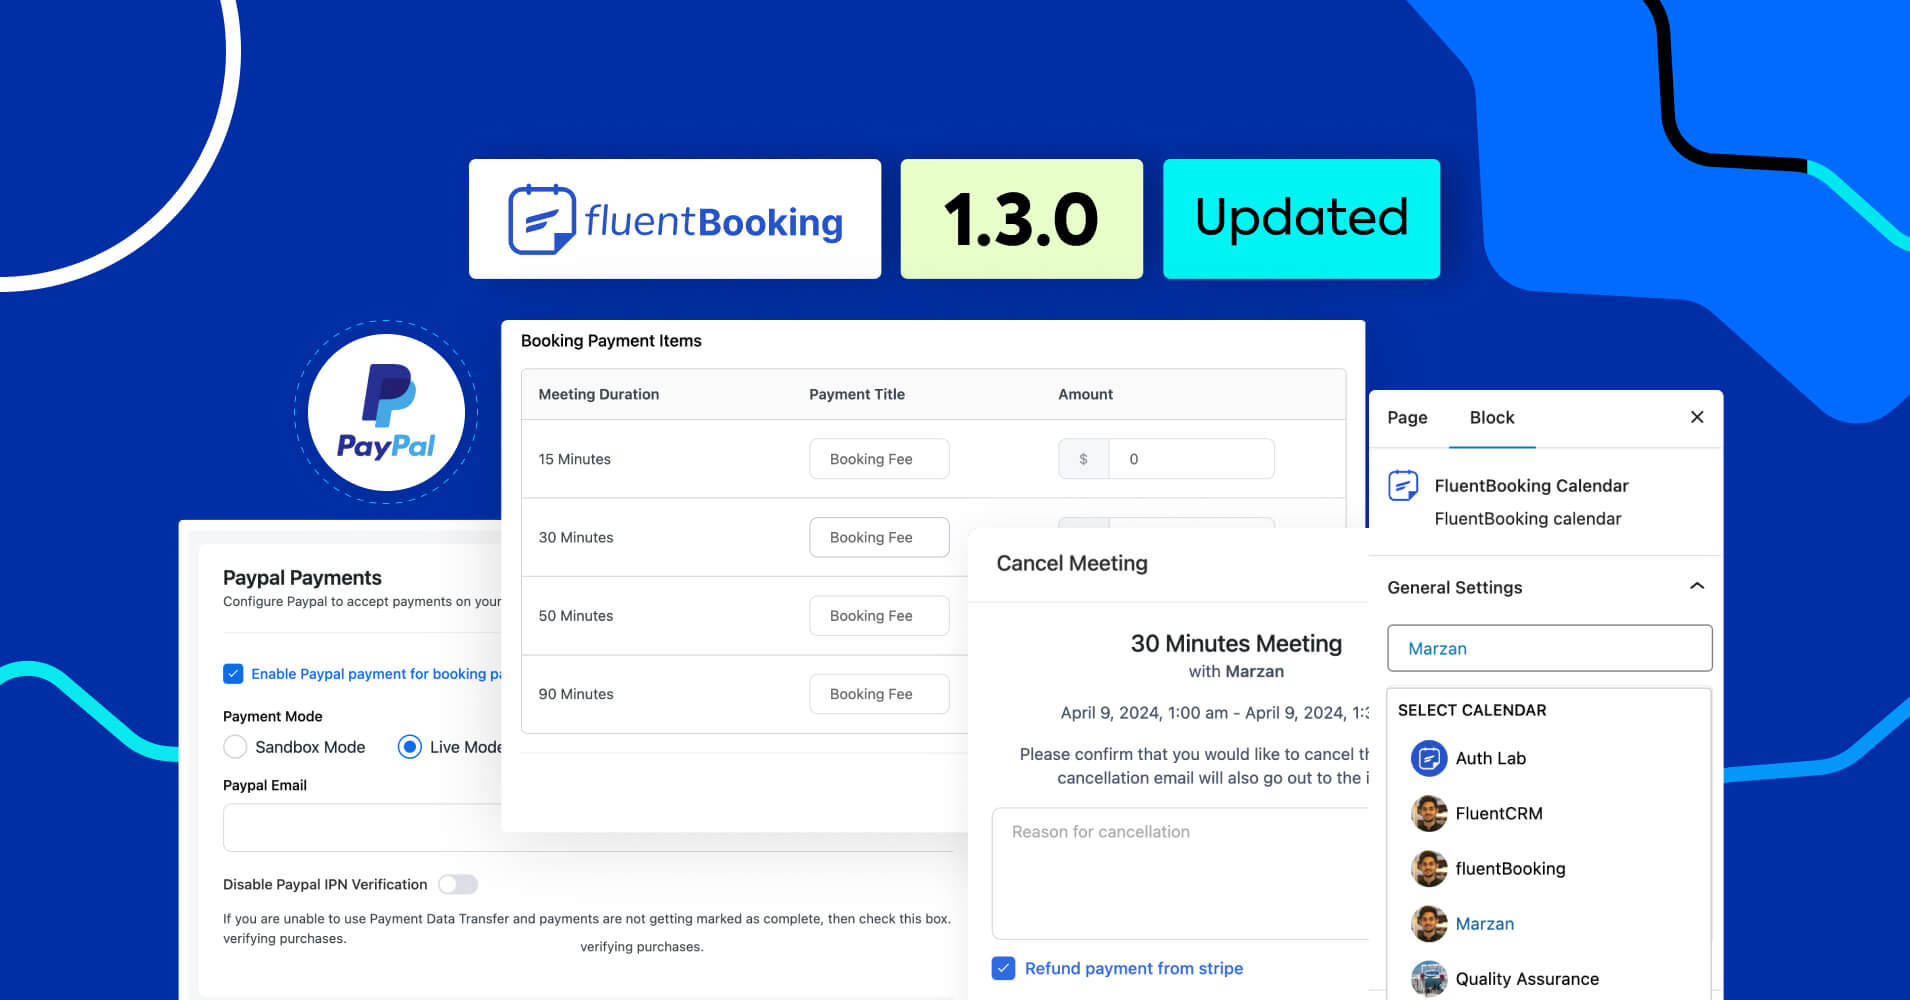Click the 1.3.0 version badge
This screenshot has width=1910, height=1000.
(x=1021, y=219)
